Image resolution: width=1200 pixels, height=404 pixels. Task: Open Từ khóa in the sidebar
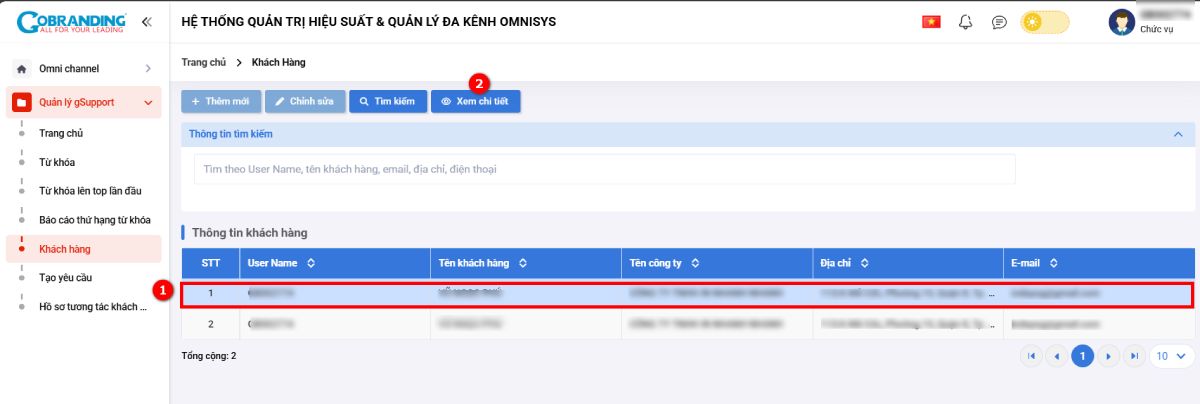tap(57, 162)
